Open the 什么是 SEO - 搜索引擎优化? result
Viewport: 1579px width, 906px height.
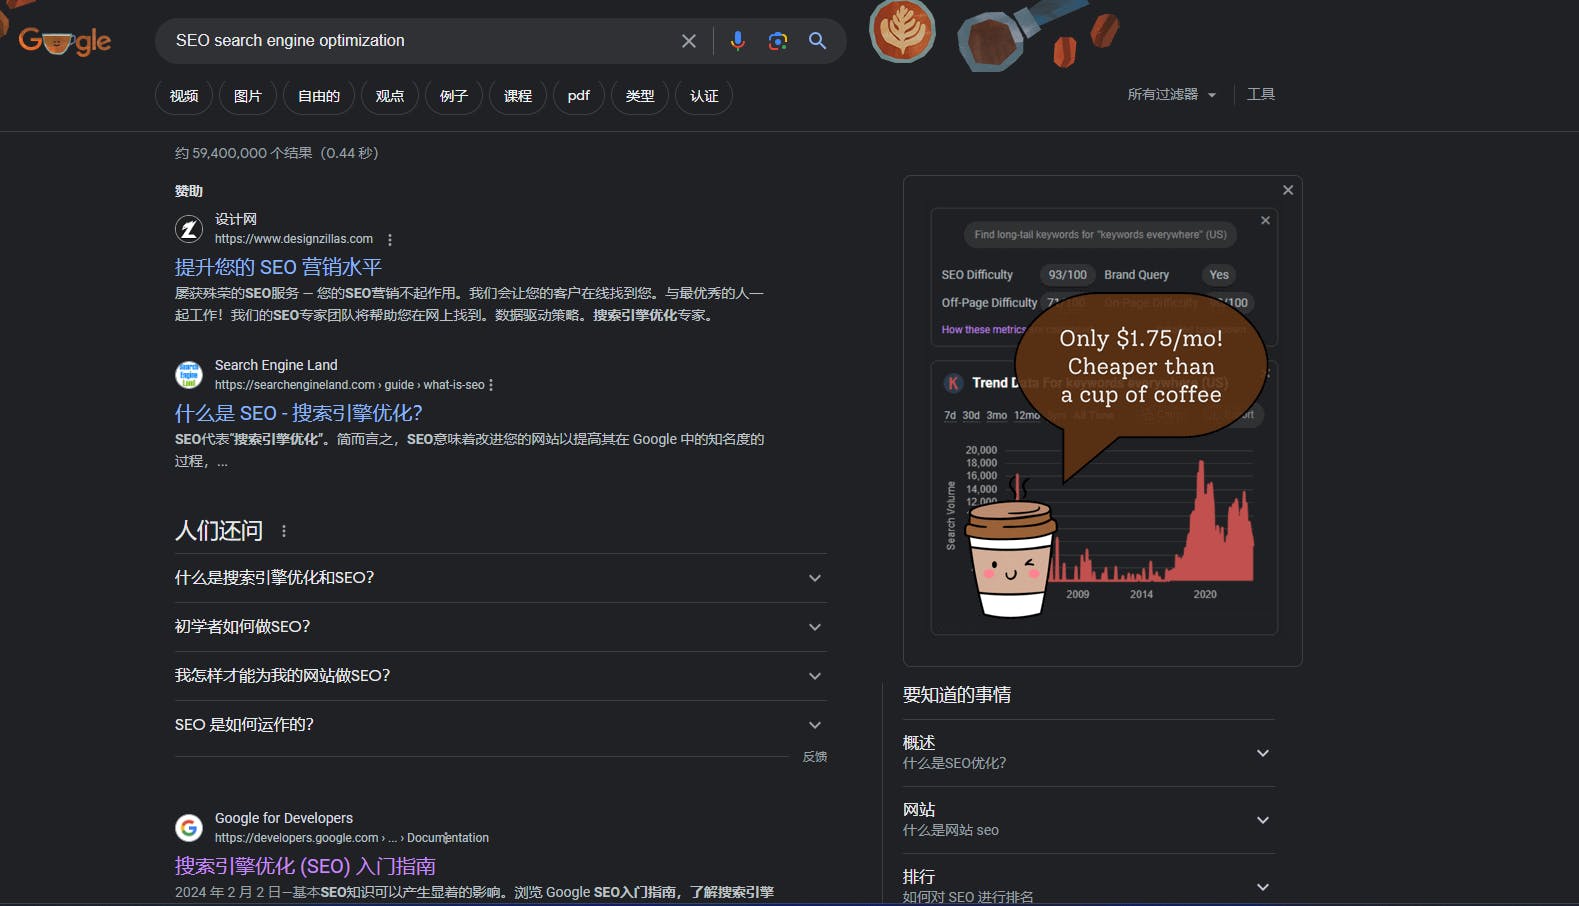pos(299,413)
